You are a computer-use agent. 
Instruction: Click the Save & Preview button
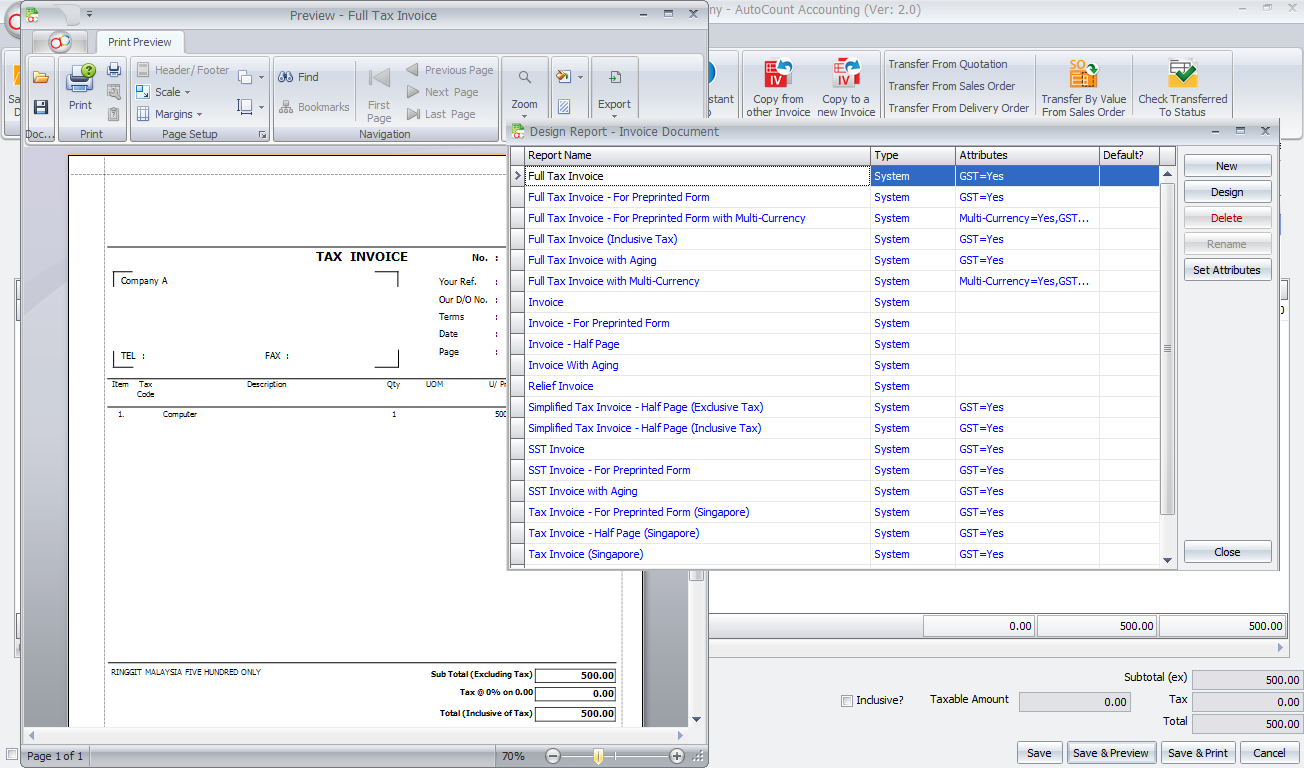pos(1111,753)
